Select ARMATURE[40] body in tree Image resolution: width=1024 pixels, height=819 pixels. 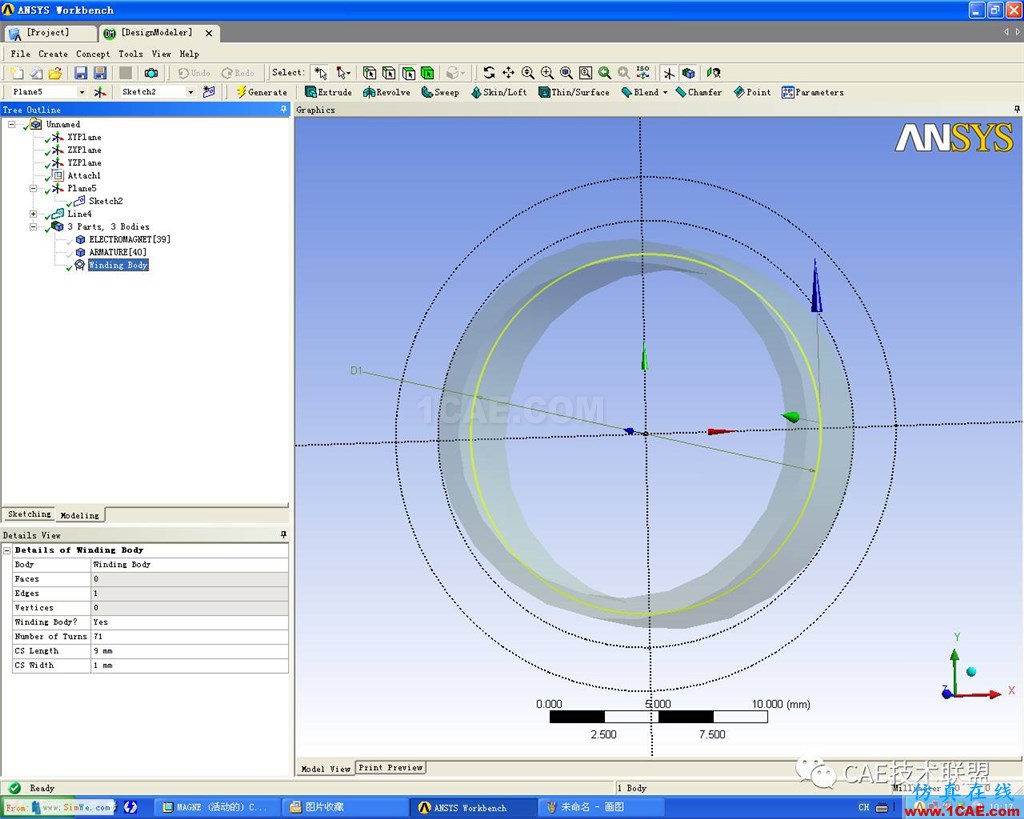(118, 252)
